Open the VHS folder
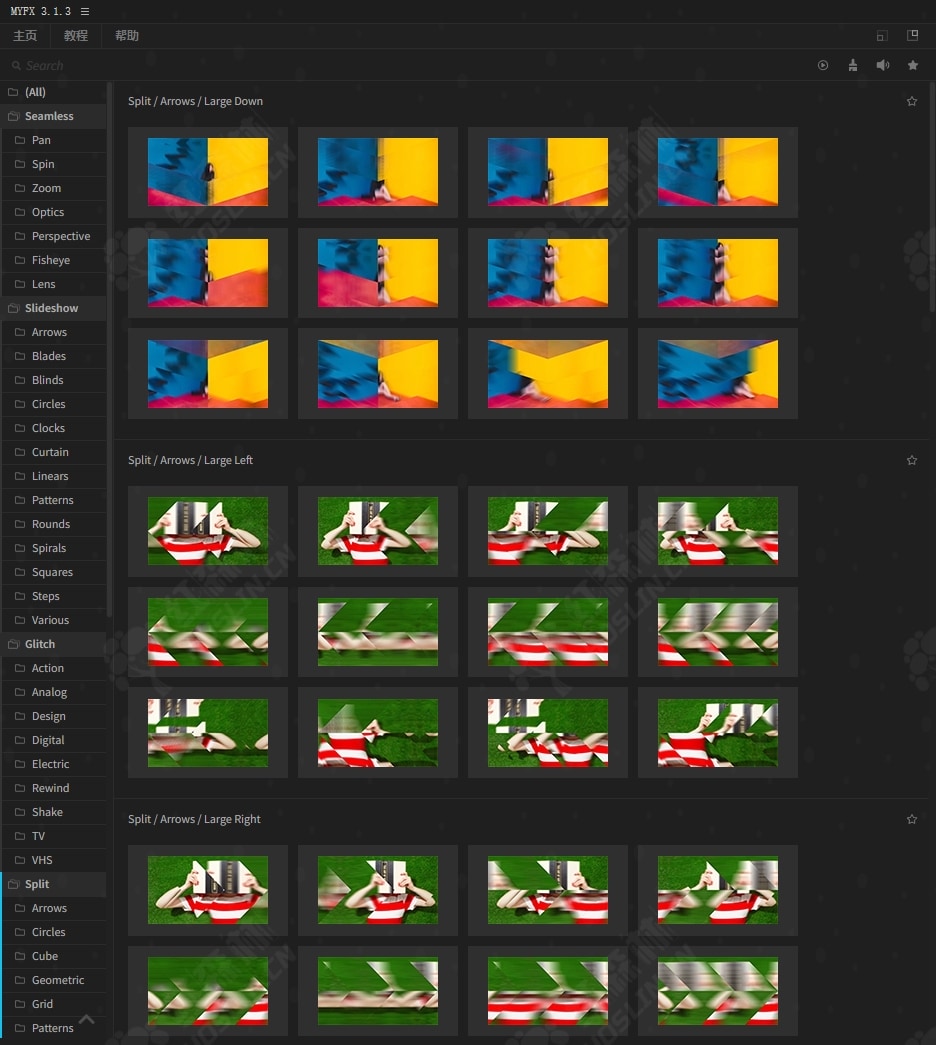Viewport: 936px width, 1045px height. coord(54,860)
